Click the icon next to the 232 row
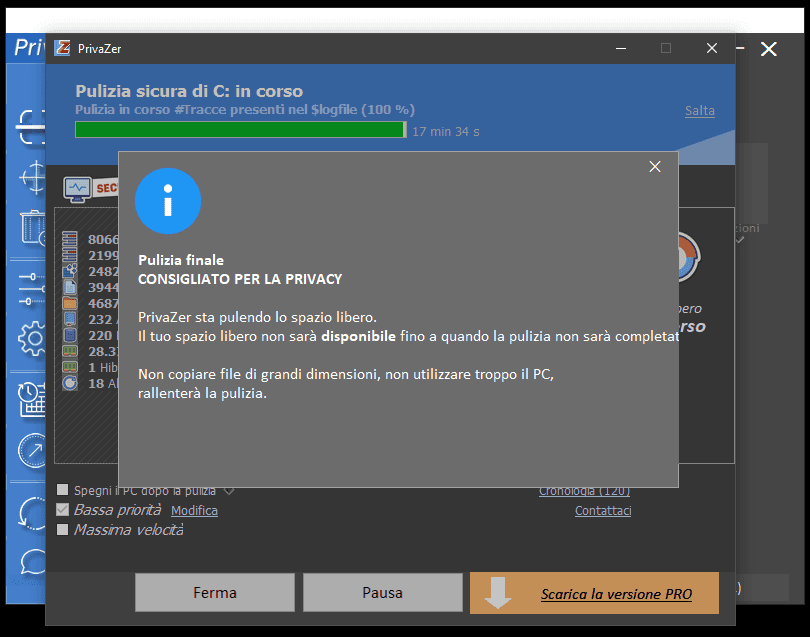 click(70, 319)
